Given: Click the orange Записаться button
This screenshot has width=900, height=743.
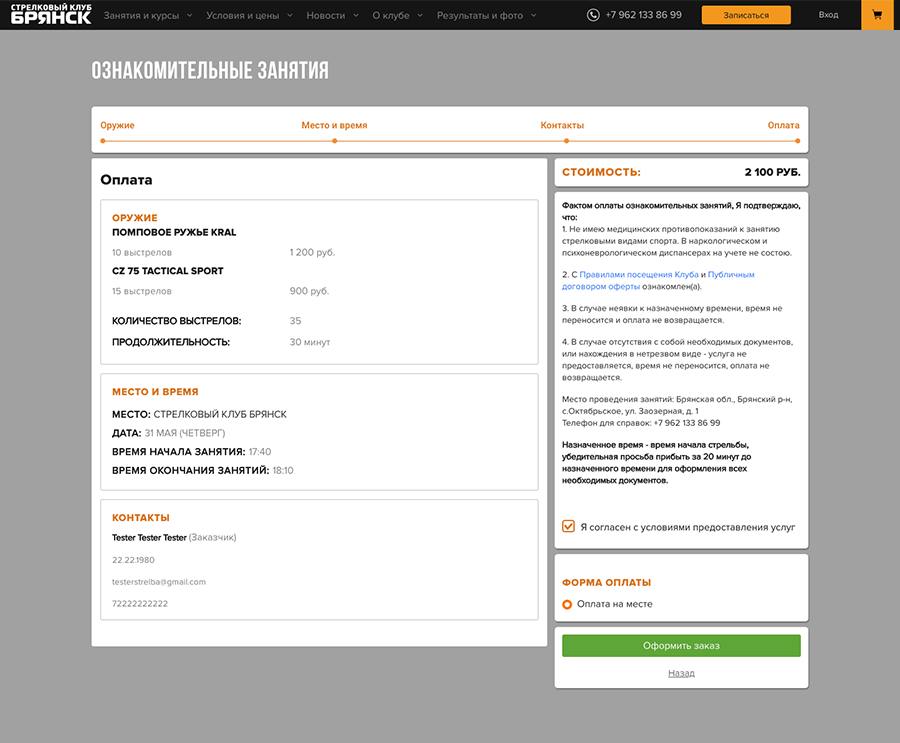Looking at the screenshot, I should (x=746, y=15).
